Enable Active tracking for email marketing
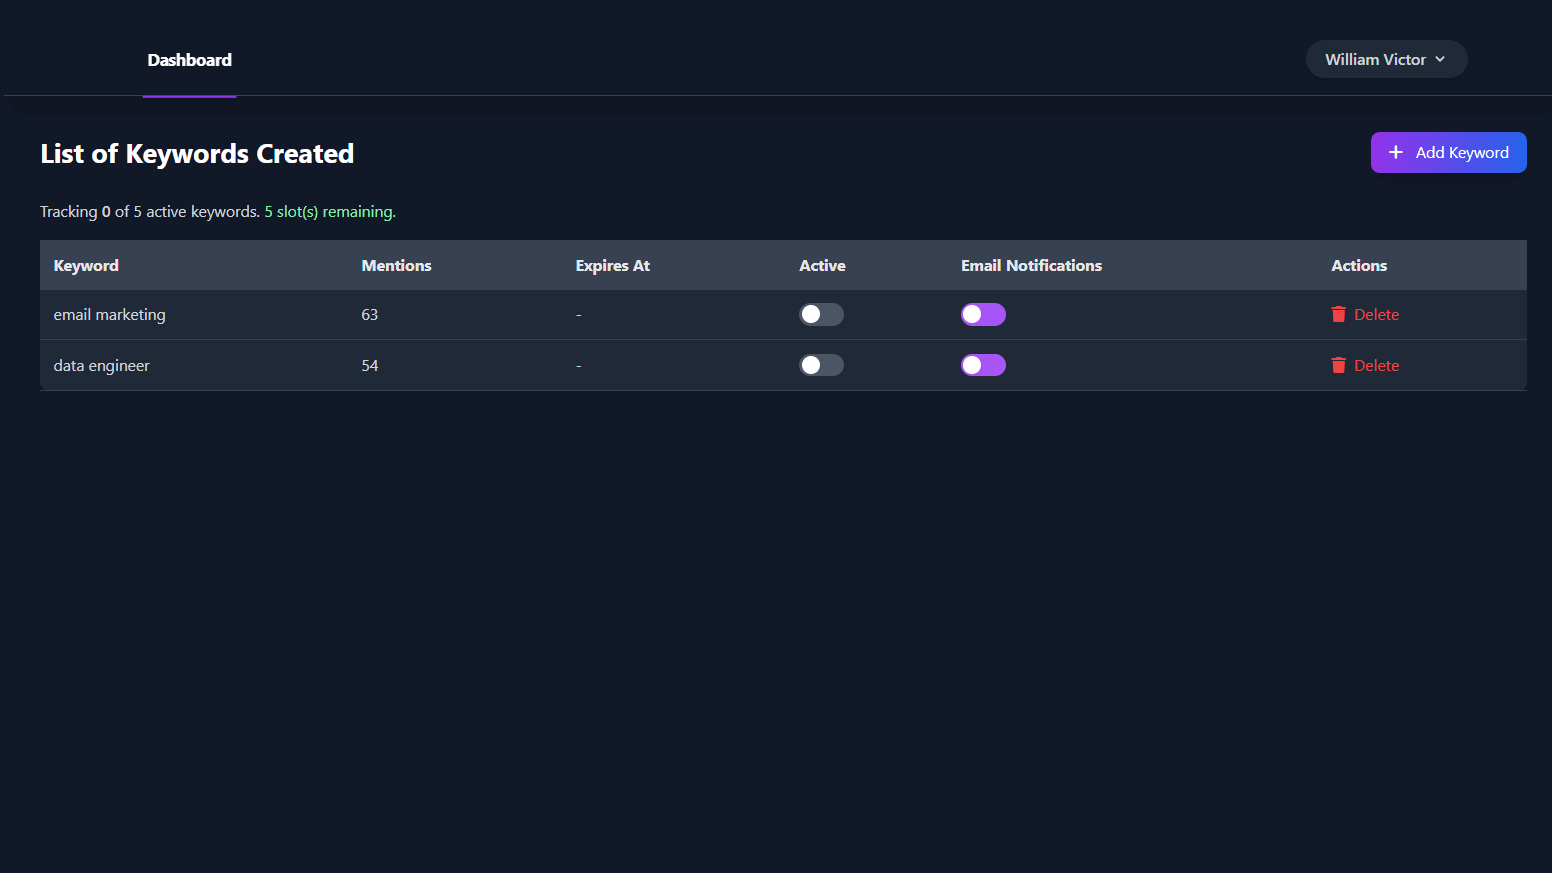The height and width of the screenshot is (873, 1552). tap(821, 314)
